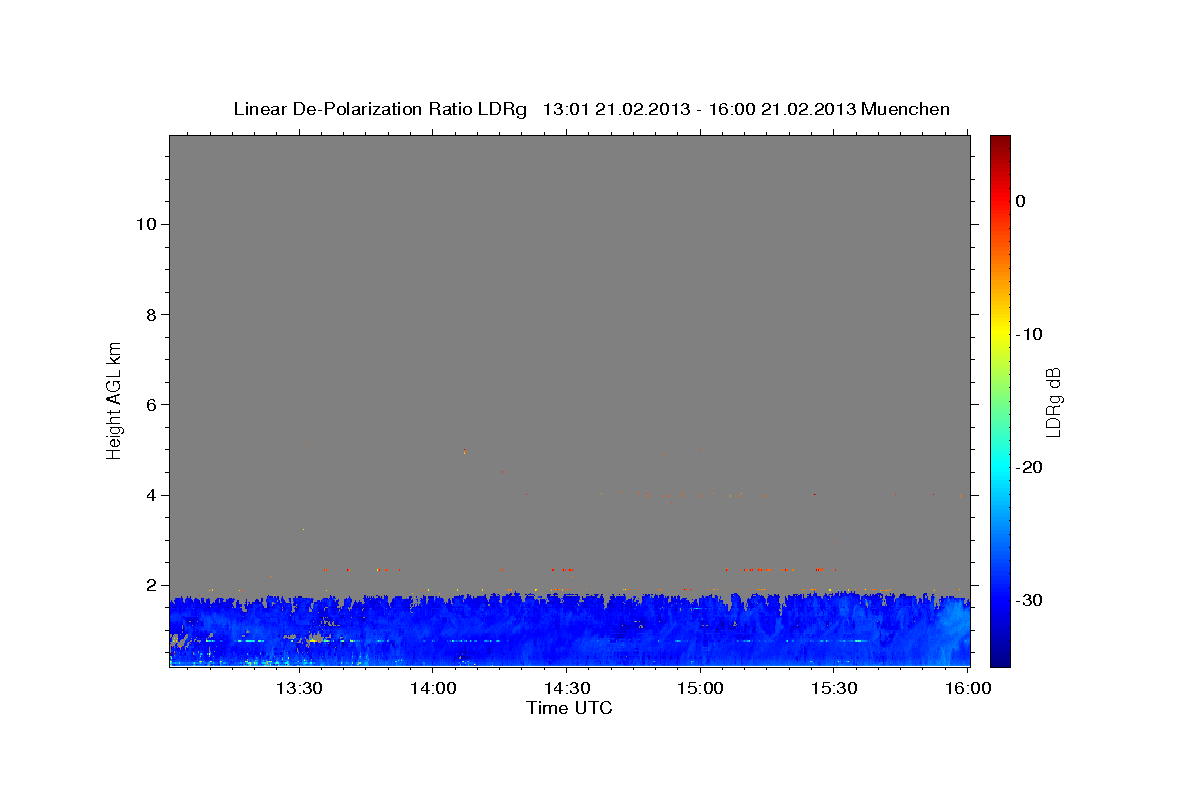Click the 'LDRg dB' colorbar label
Viewport: 1200px width, 800px height.
(1053, 402)
